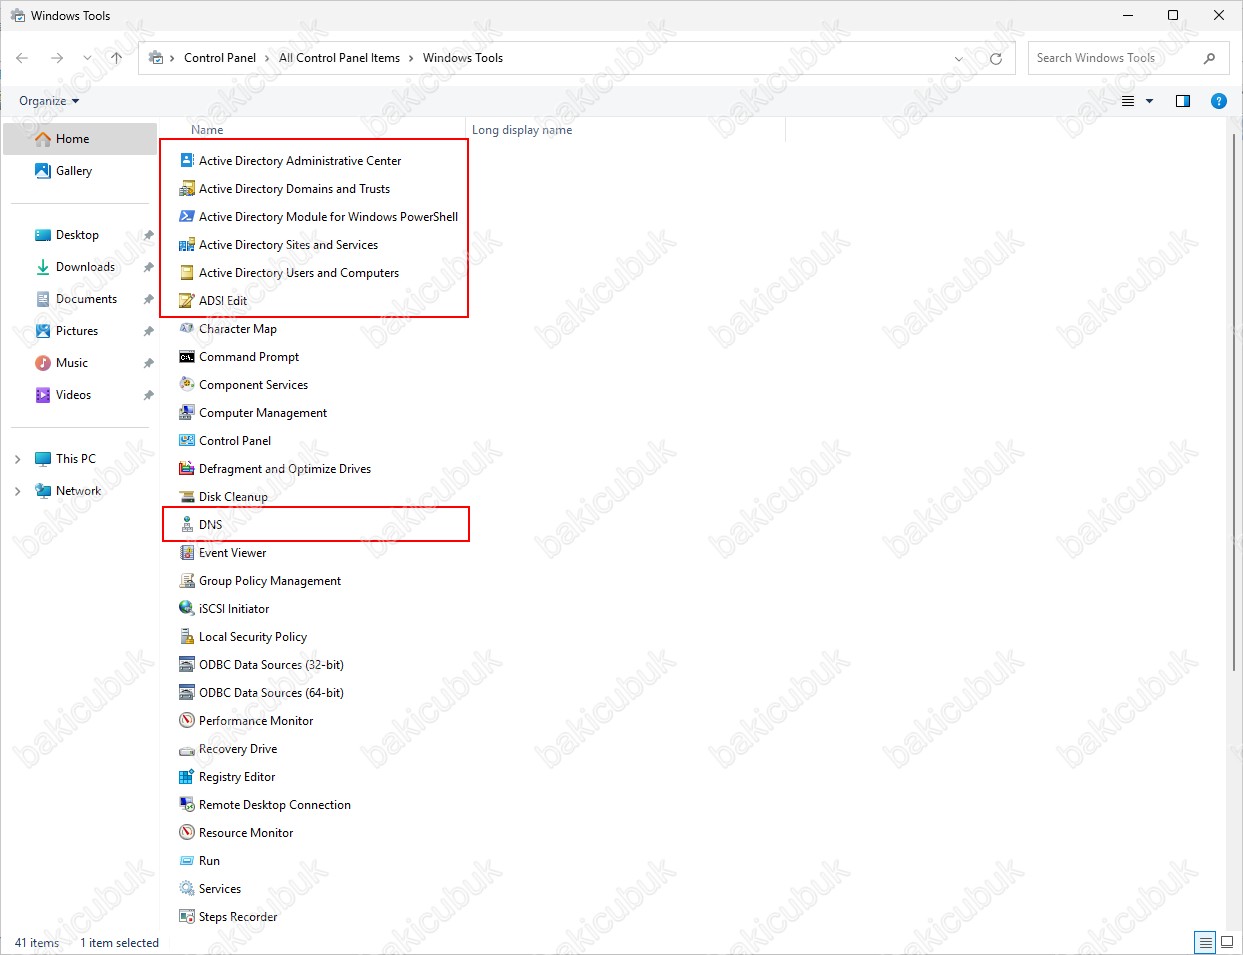Click the Windows Tools breadcrumb segment
The image size is (1243, 955).
(x=463, y=58)
